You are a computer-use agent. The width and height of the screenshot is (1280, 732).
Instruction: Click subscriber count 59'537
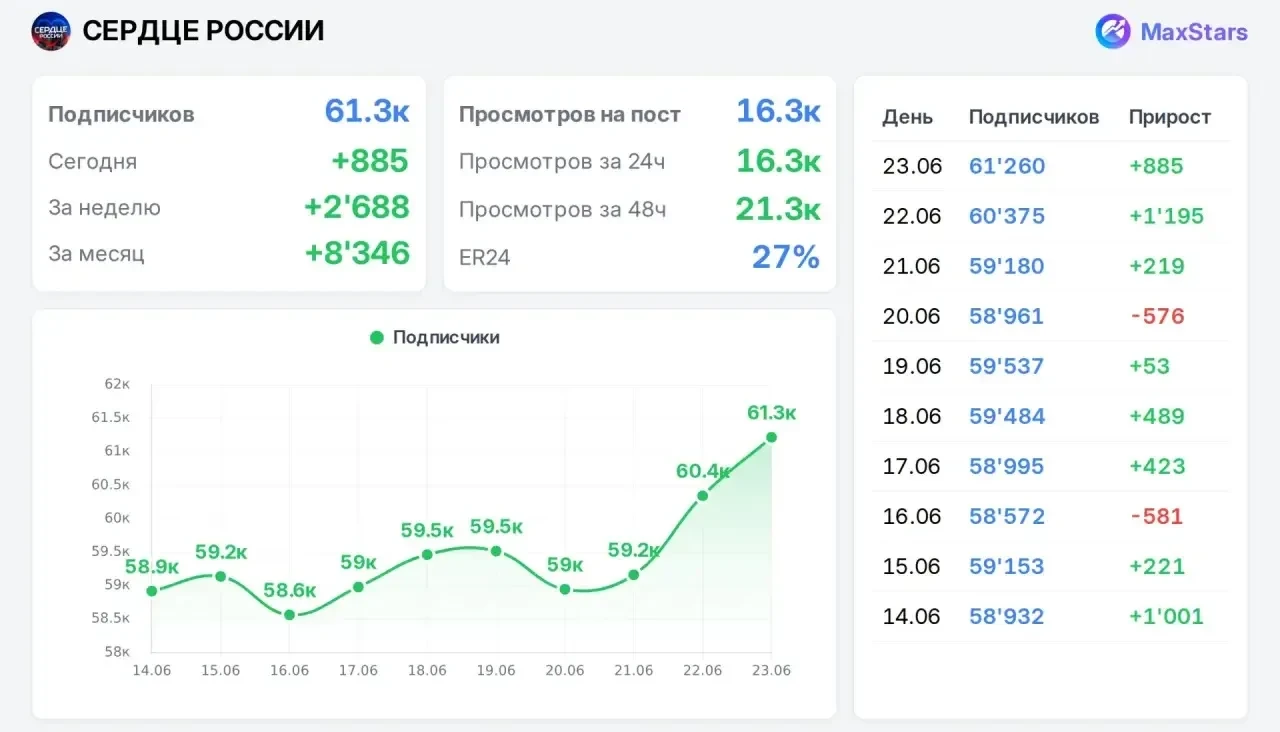click(x=1007, y=366)
